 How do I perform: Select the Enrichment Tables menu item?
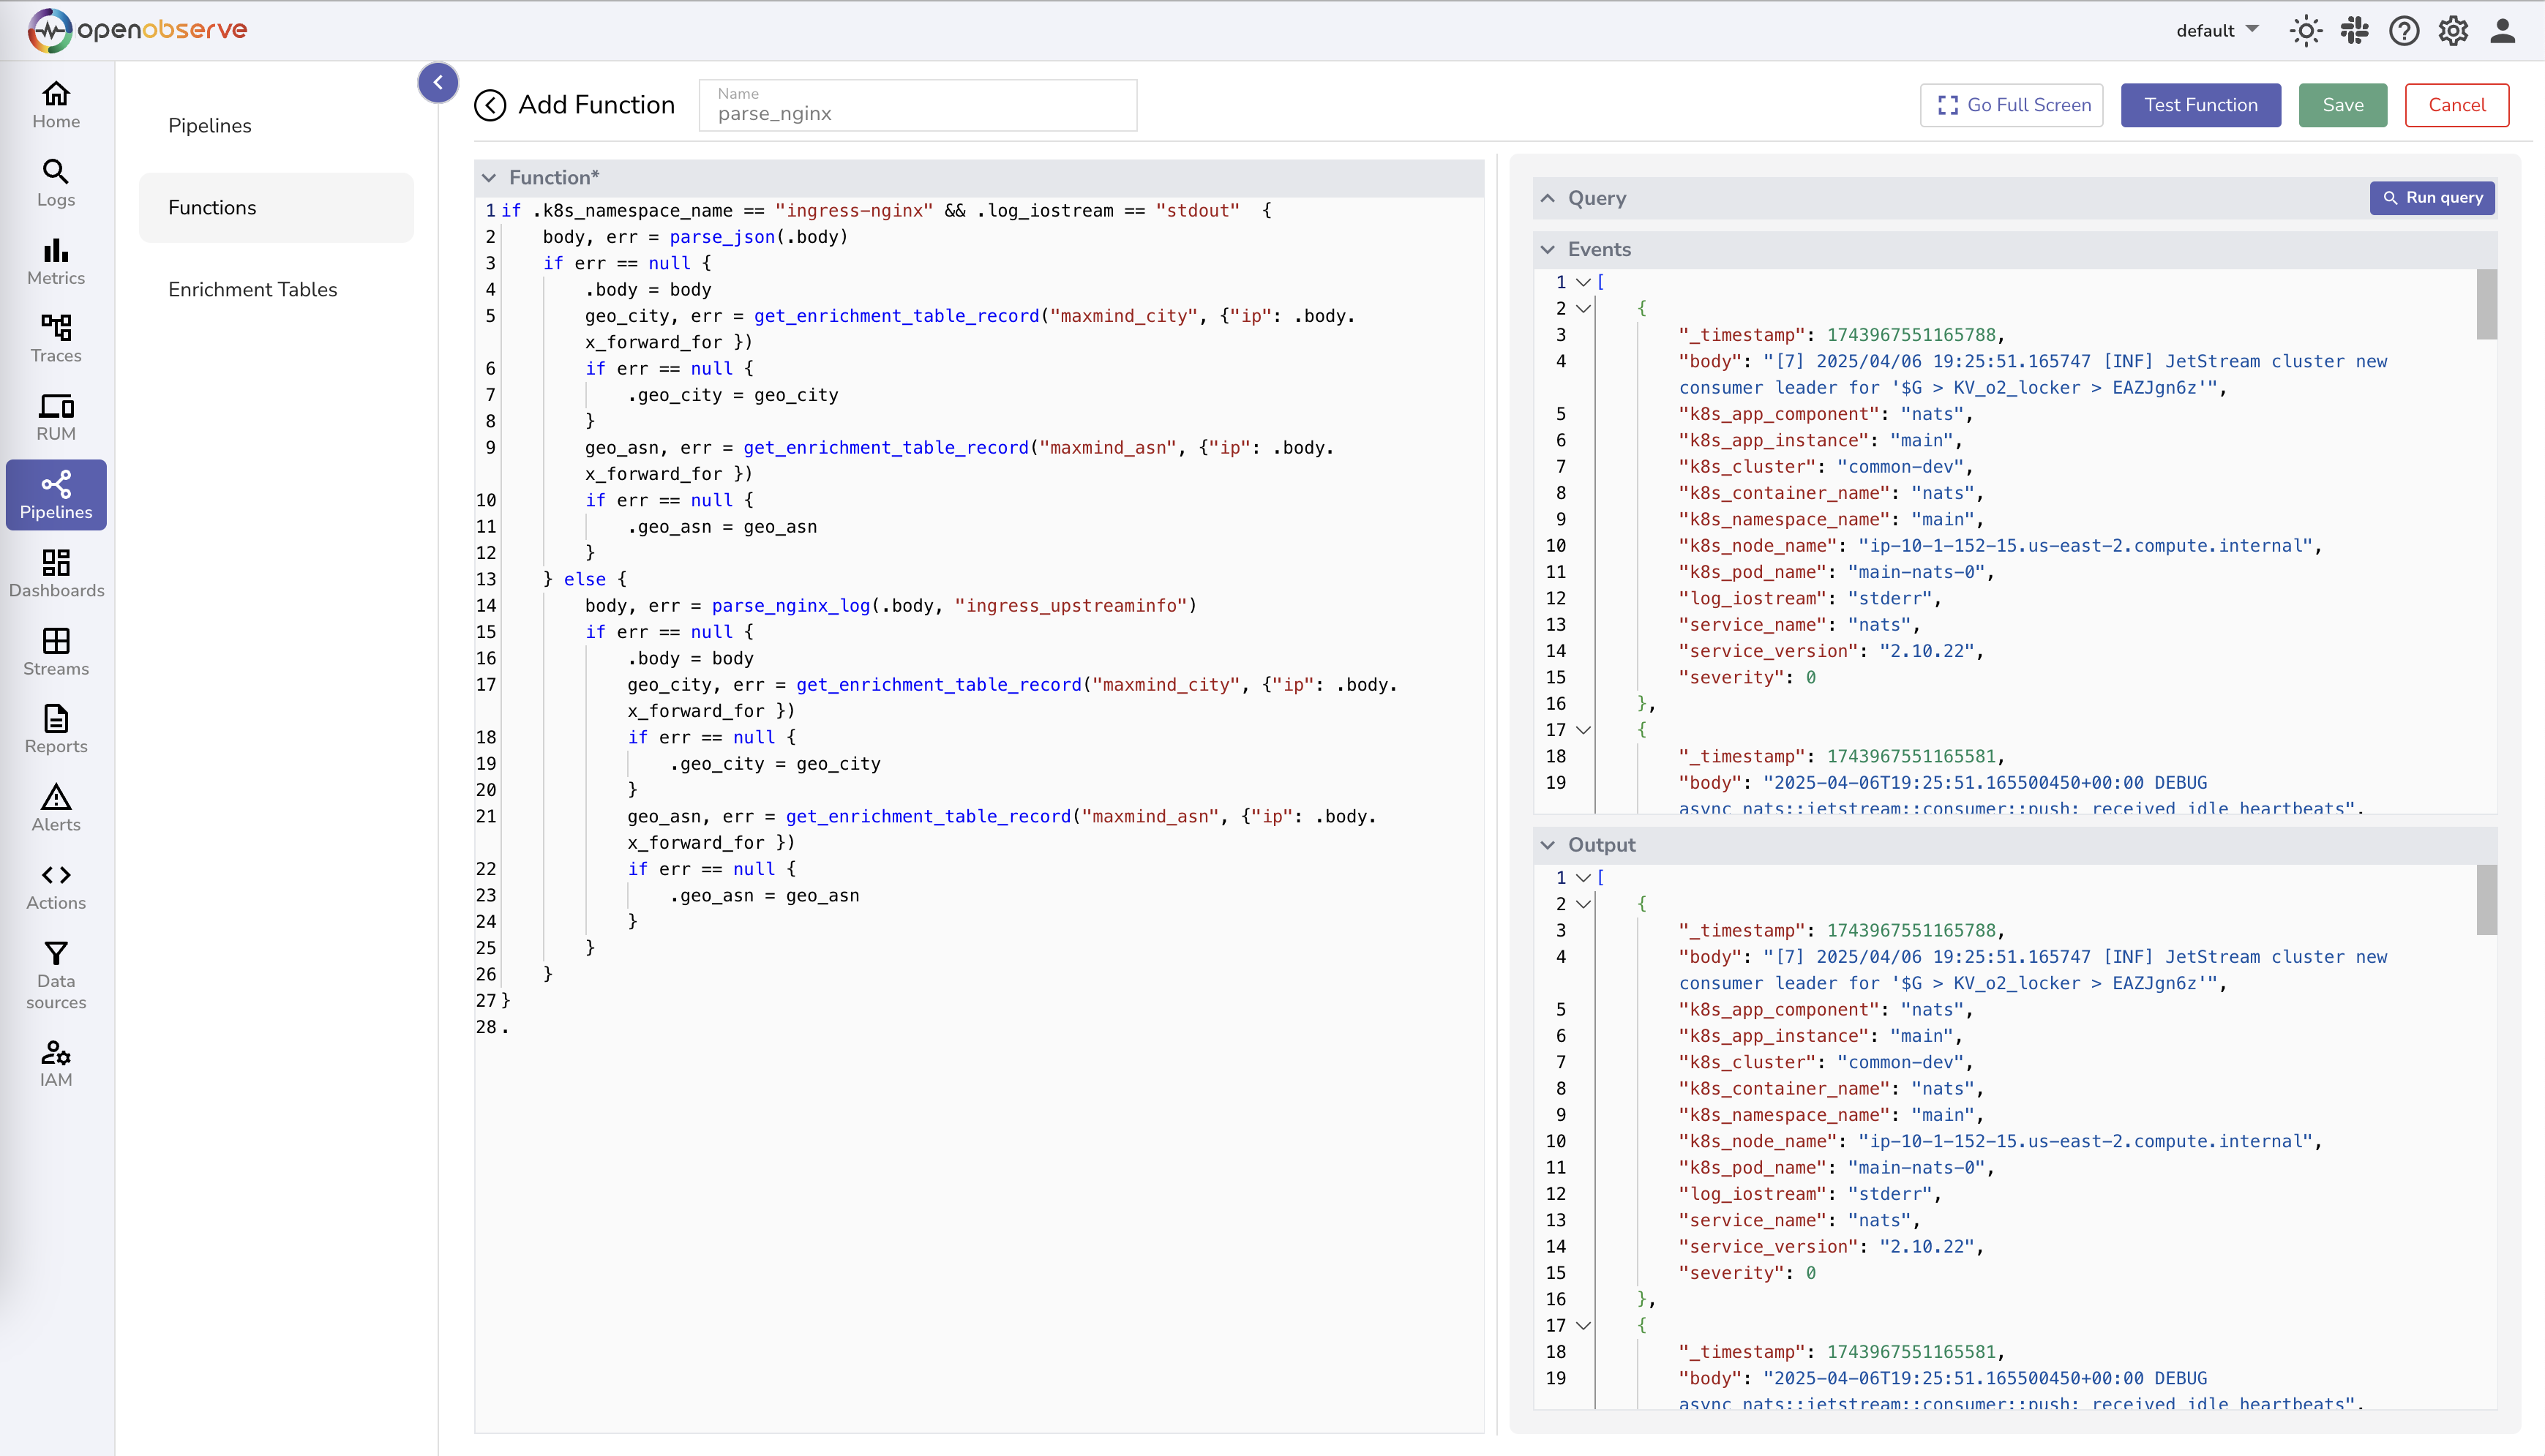click(252, 289)
